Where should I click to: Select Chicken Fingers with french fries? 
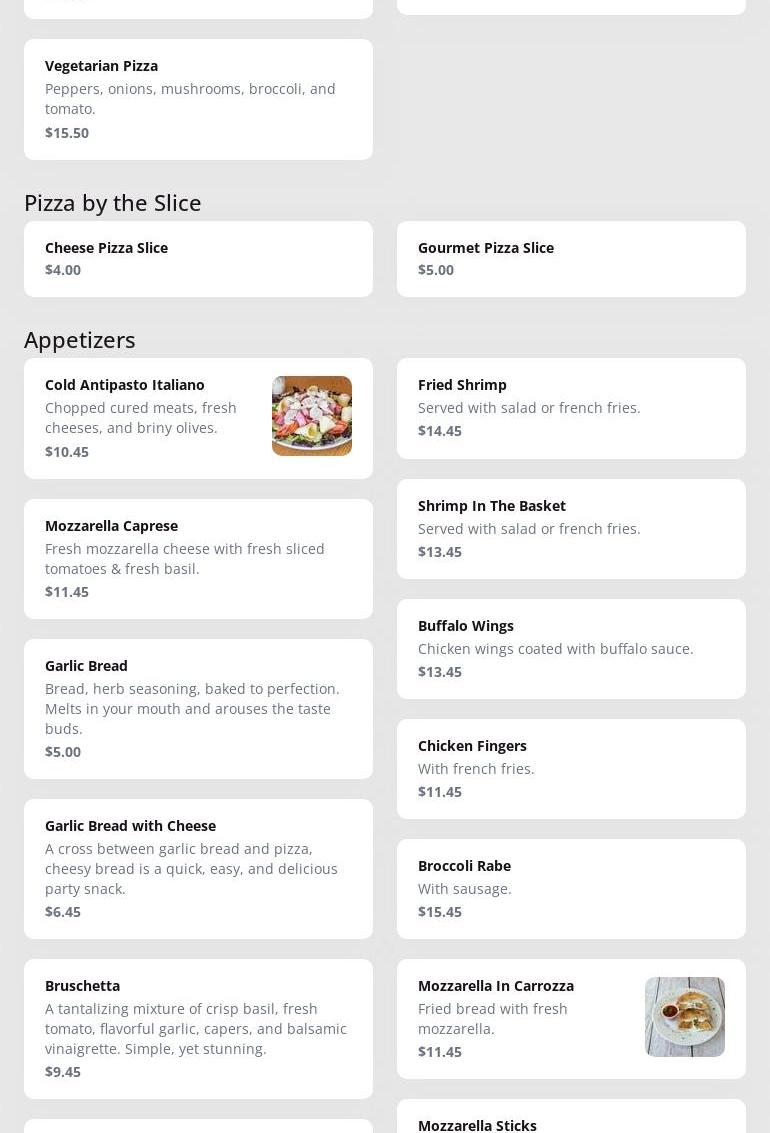pyautogui.click(x=571, y=768)
